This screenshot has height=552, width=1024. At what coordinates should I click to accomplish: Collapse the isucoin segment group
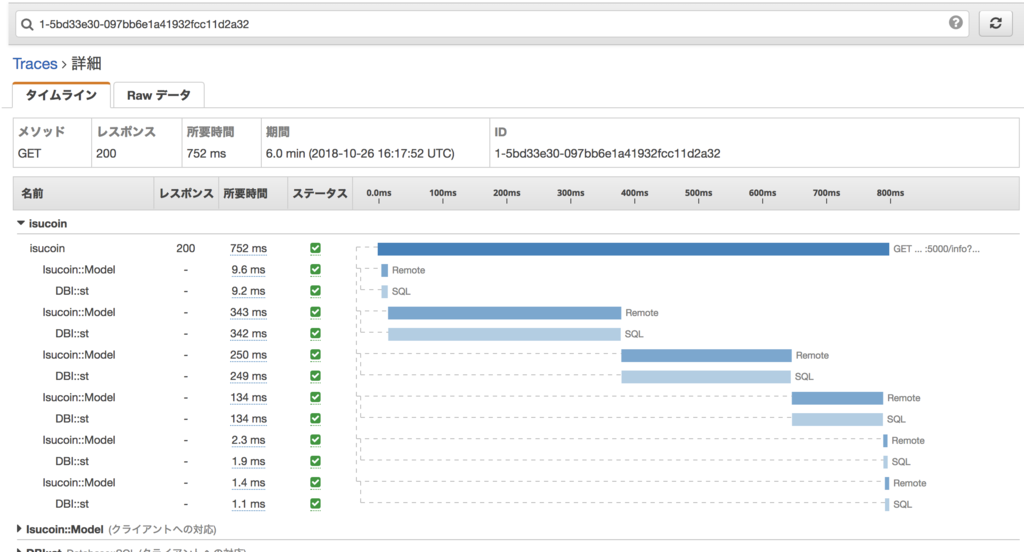[21, 223]
